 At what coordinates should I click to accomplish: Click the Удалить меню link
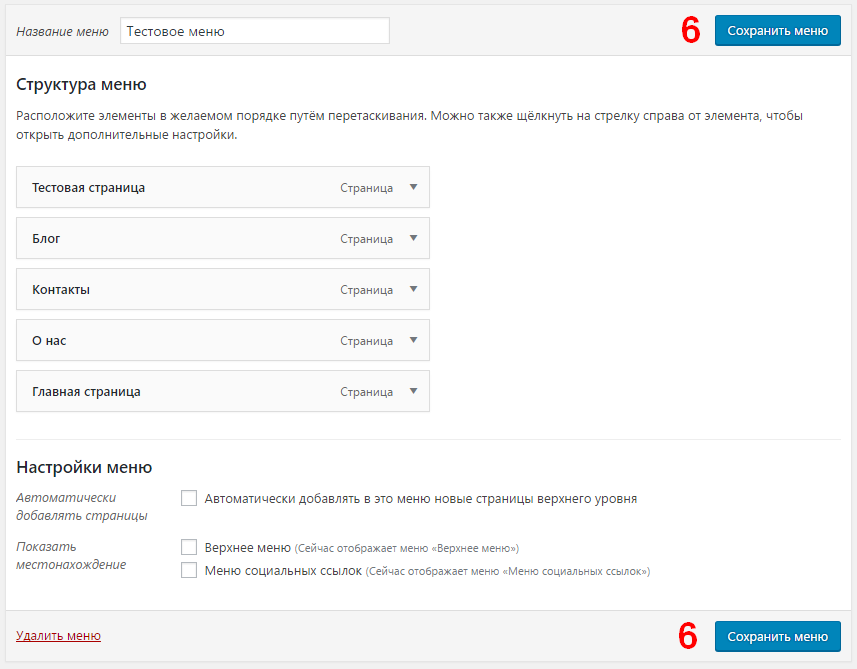click(x=58, y=636)
